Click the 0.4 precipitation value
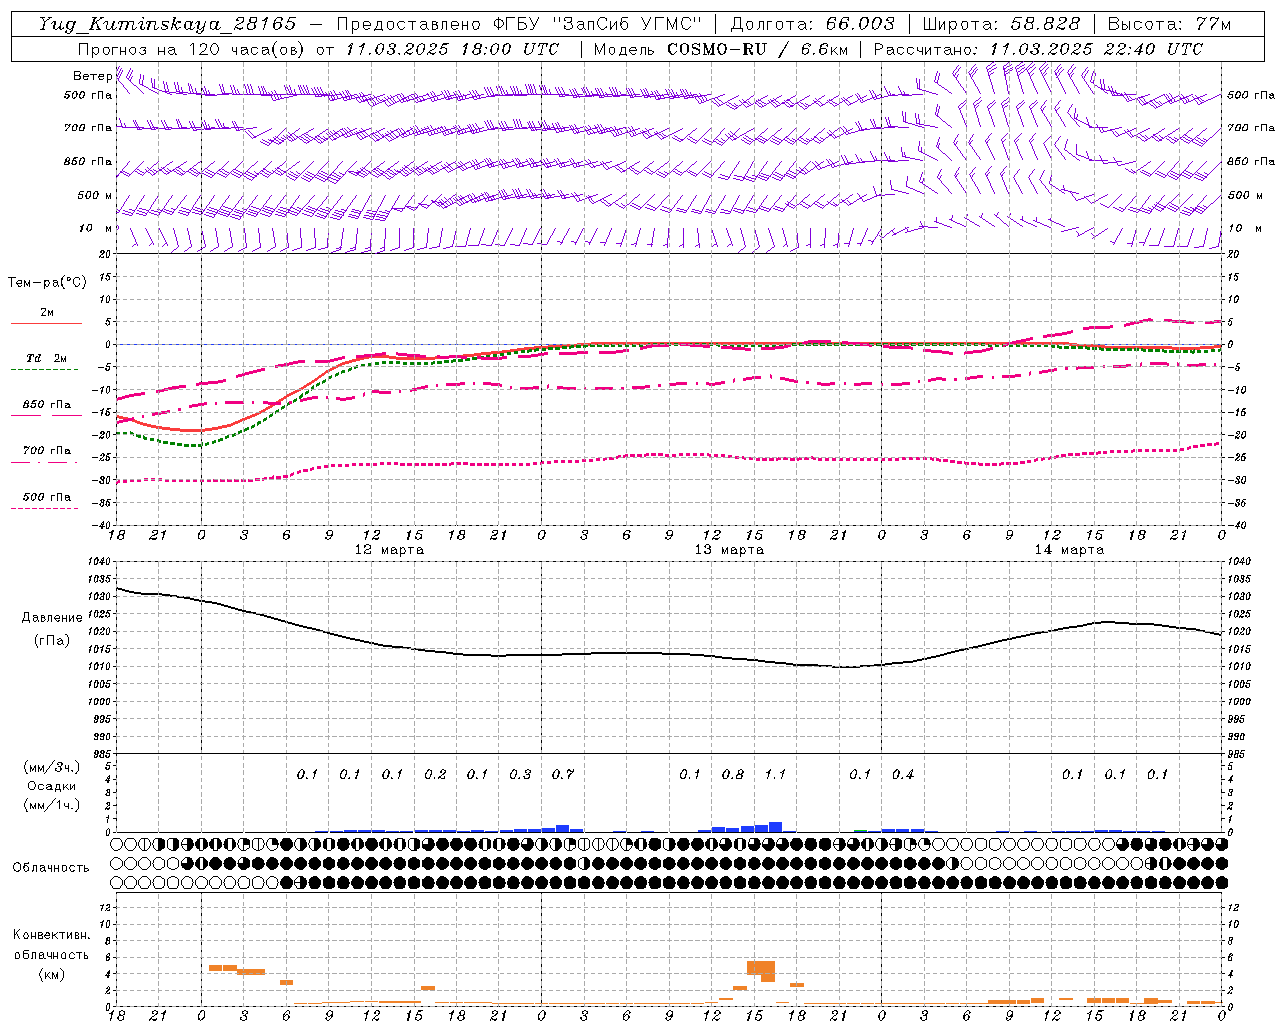1280x1024 pixels. (x=903, y=775)
